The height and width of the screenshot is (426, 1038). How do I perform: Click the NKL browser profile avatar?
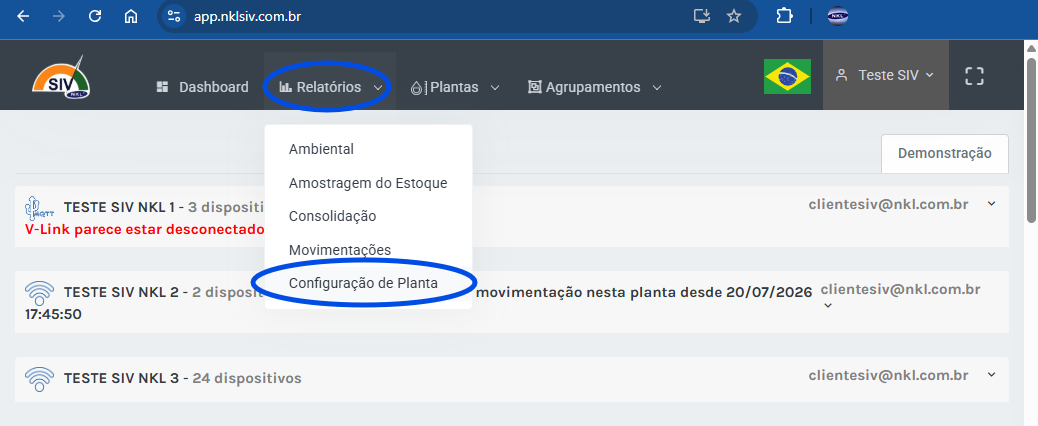pos(838,17)
